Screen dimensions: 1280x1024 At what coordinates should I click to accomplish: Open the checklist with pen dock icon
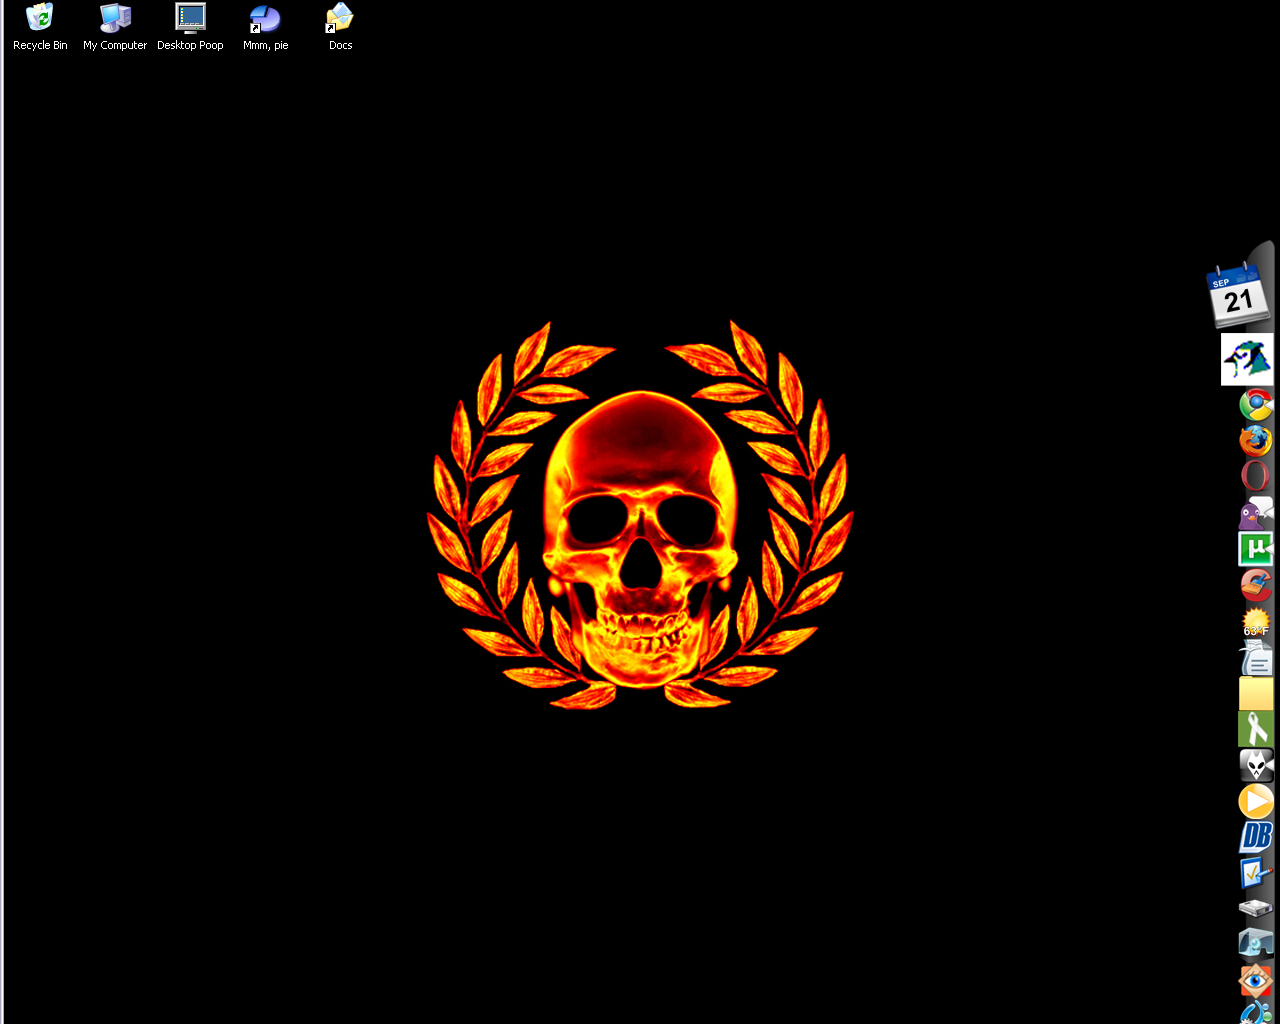point(1256,873)
